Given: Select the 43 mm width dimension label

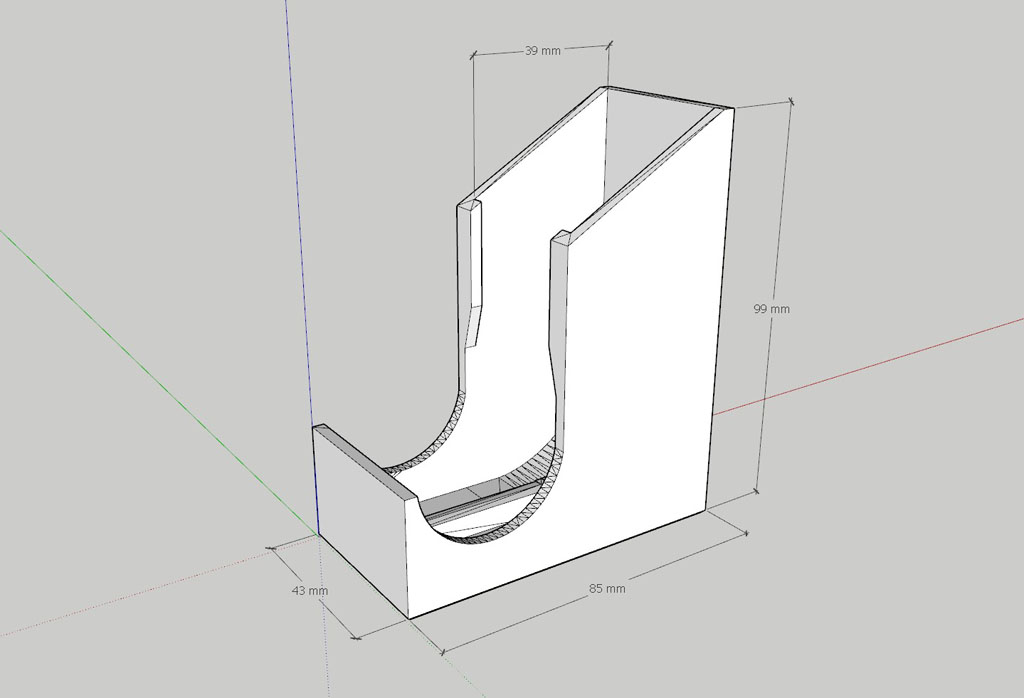Looking at the screenshot, I should pos(310,591).
